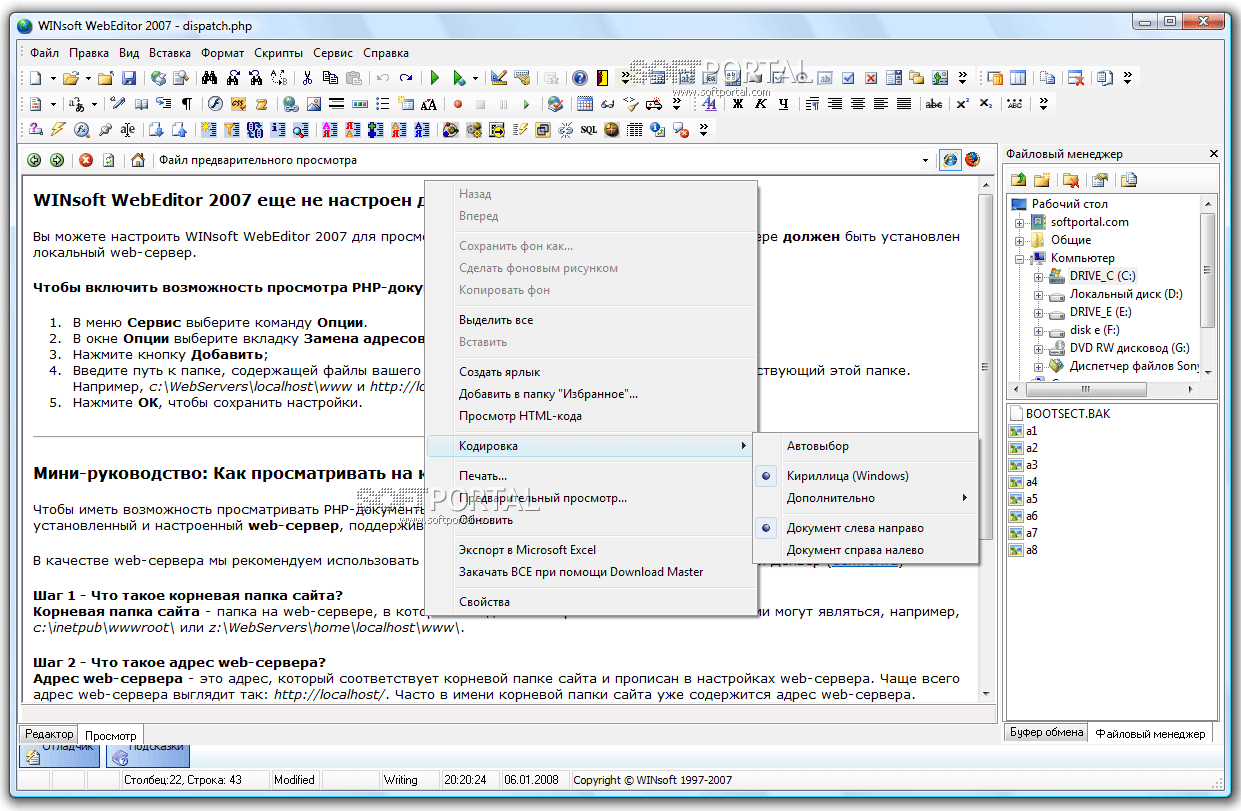Expand the DRIVE_C (C:) tree node
Viewport: 1241px width, 811px height.
pos(1039,276)
